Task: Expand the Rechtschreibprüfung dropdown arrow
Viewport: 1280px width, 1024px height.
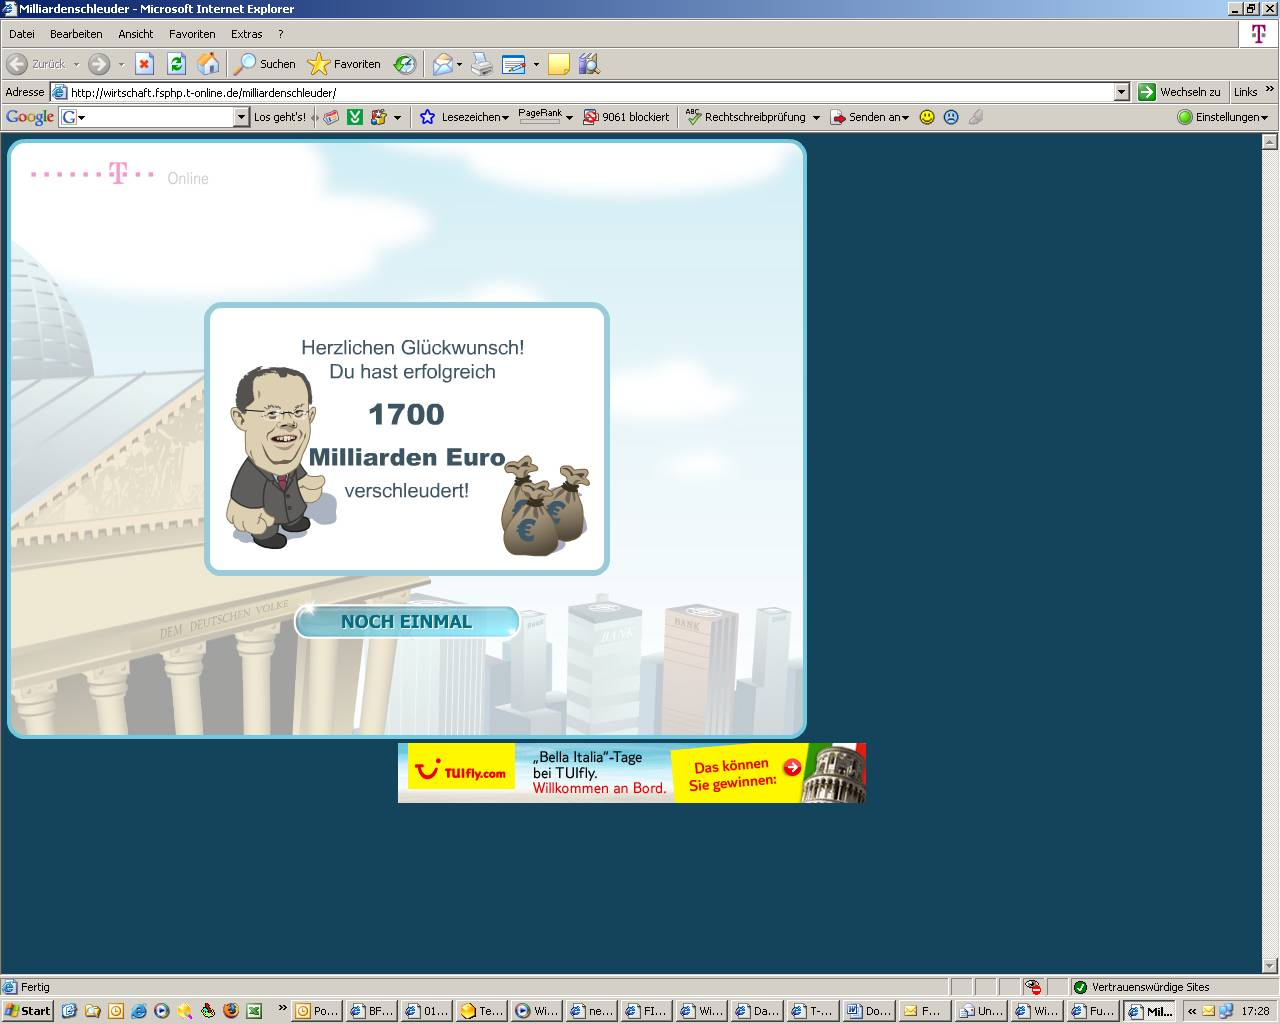Action: [x=816, y=117]
